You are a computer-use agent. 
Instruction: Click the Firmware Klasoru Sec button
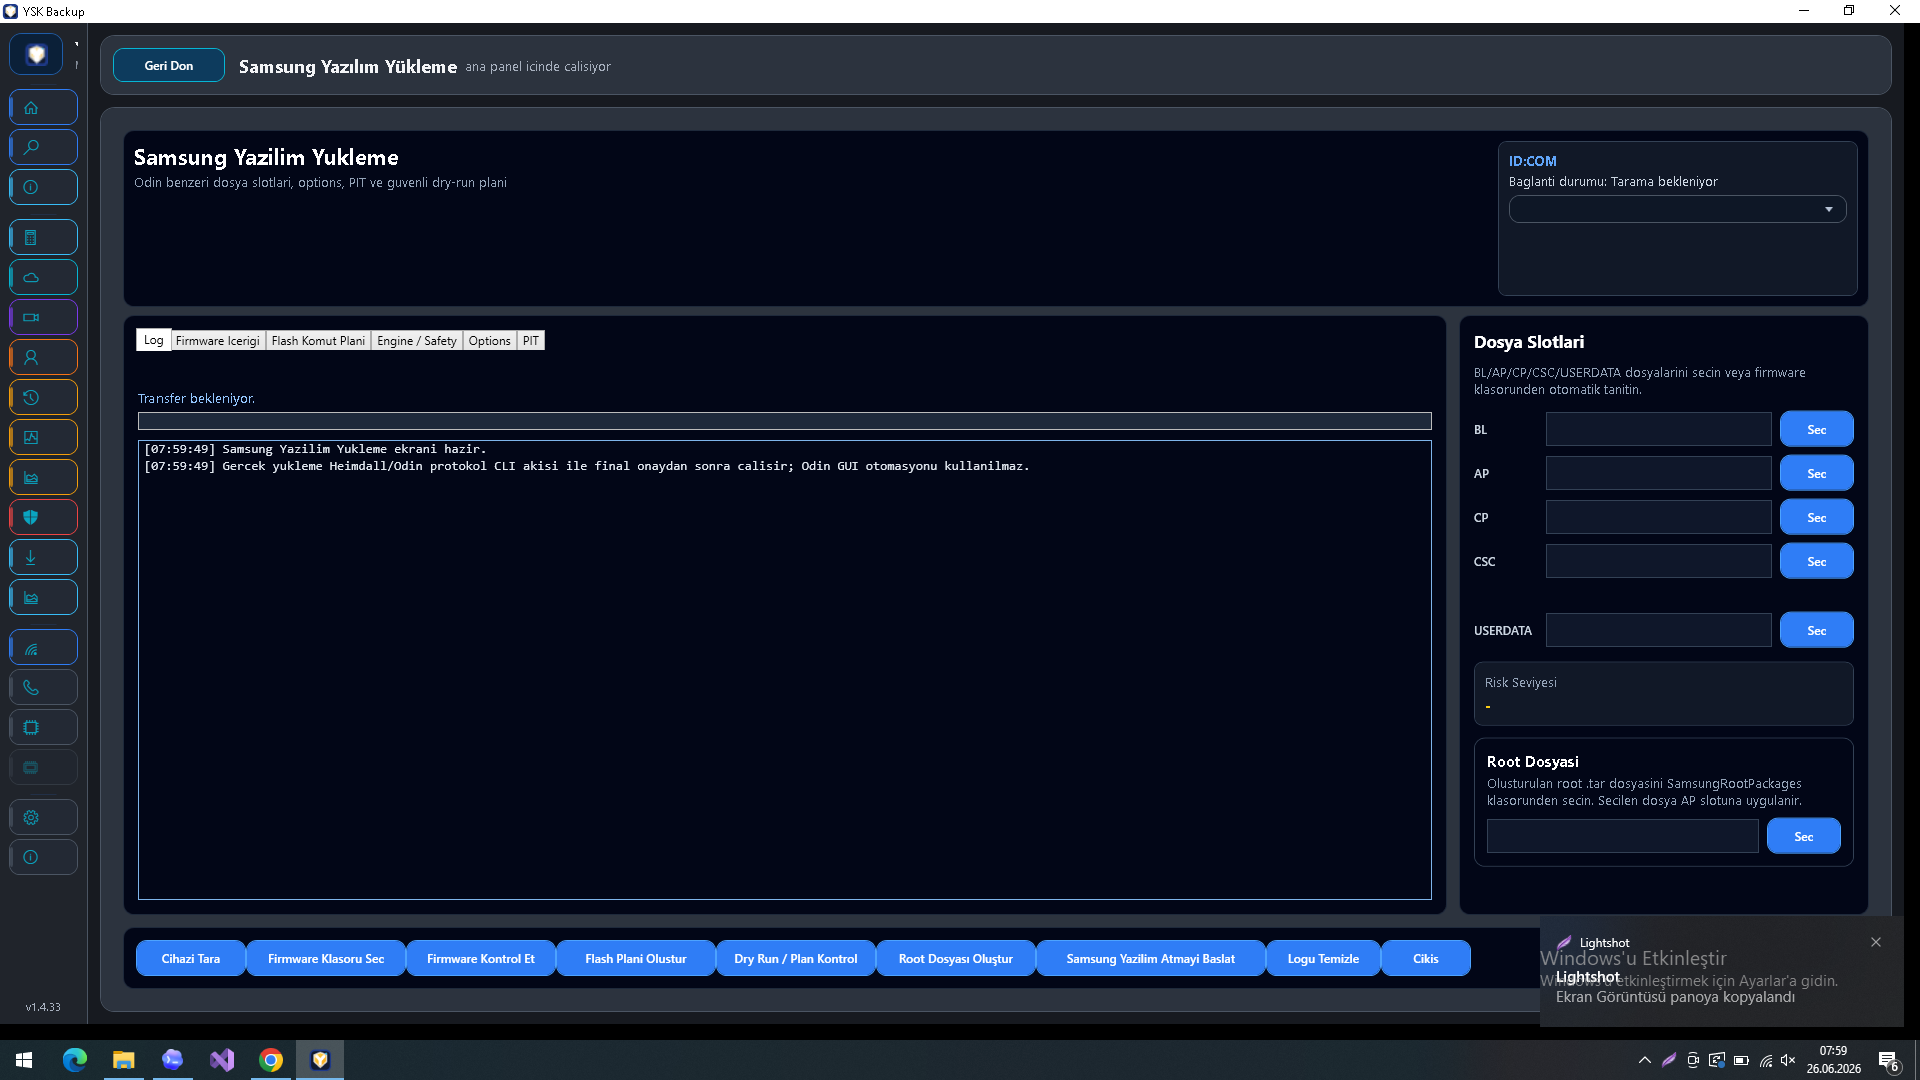(326, 958)
